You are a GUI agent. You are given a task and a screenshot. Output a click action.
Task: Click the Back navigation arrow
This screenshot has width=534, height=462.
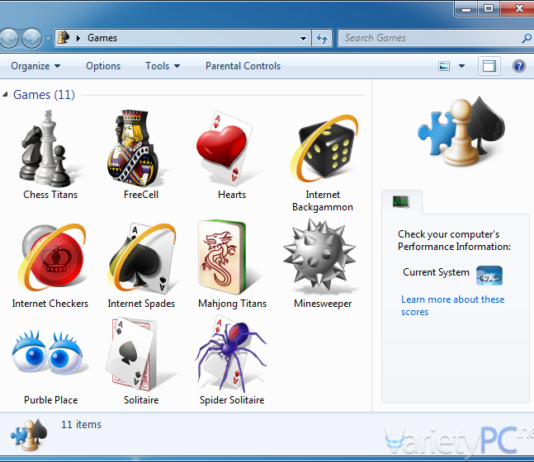click(9, 38)
